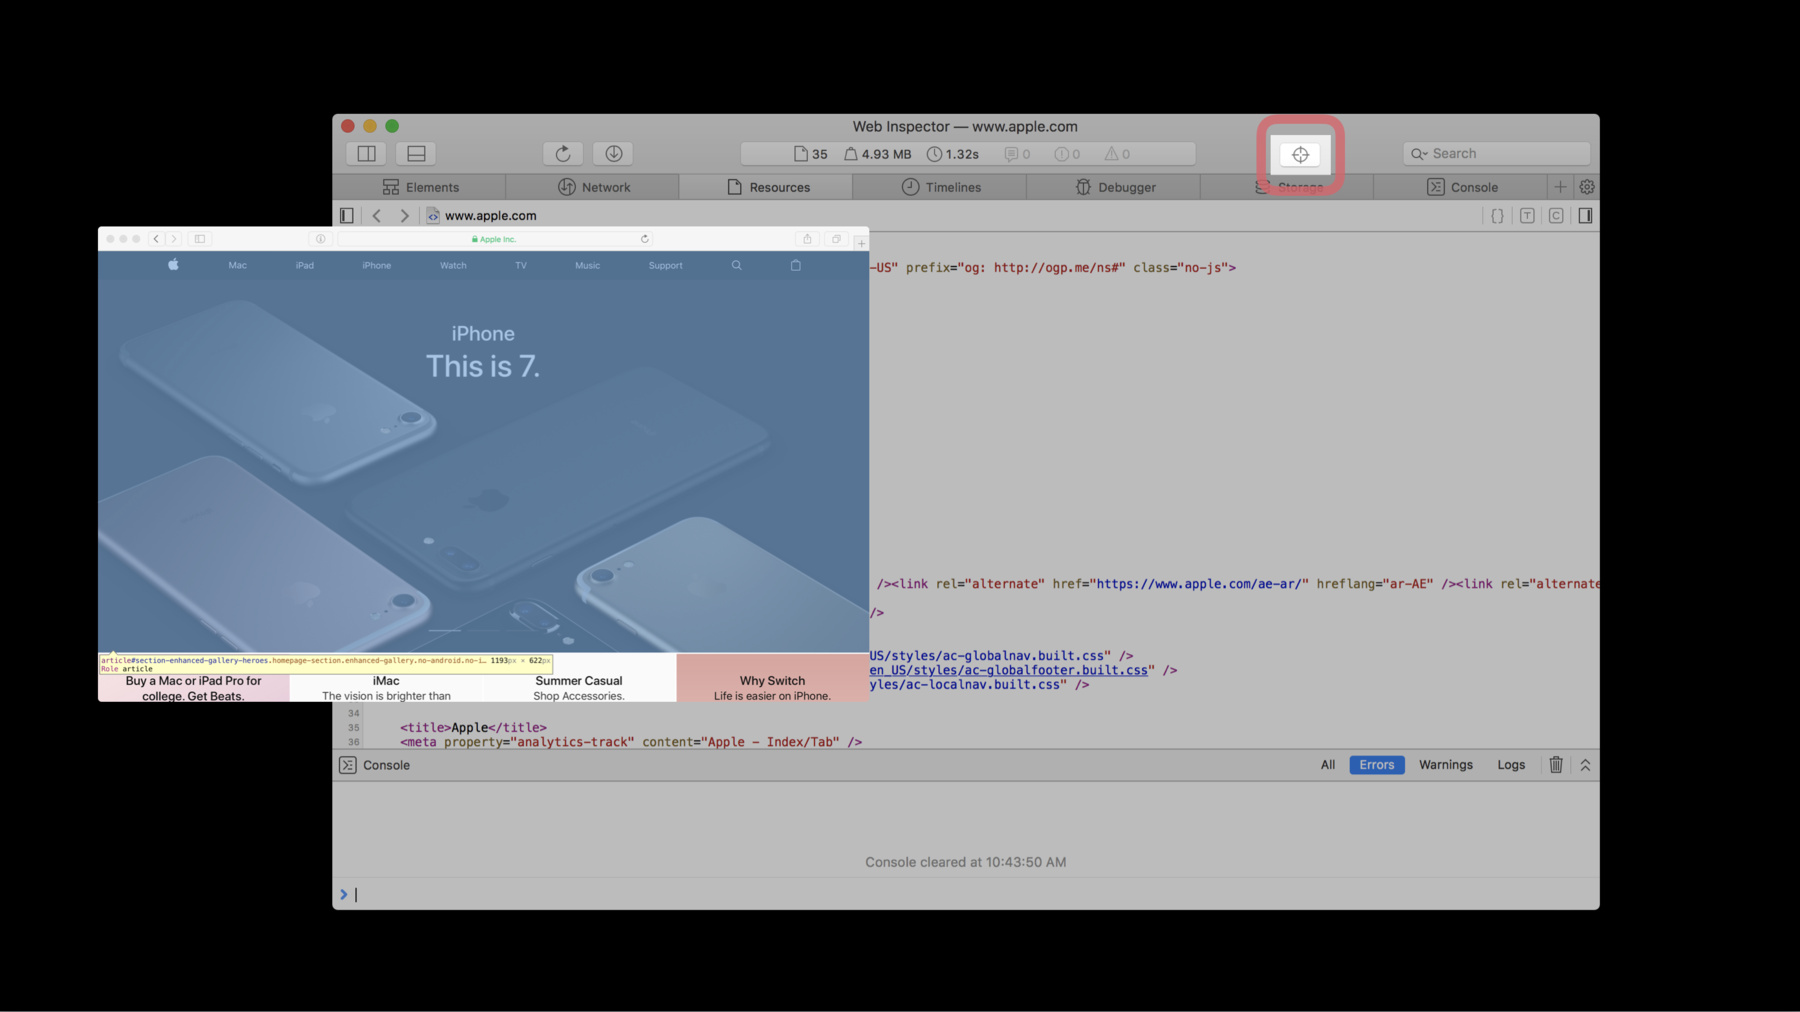Focus the Web Inspector Search field
1800x1012 pixels.
coord(1496,153)
